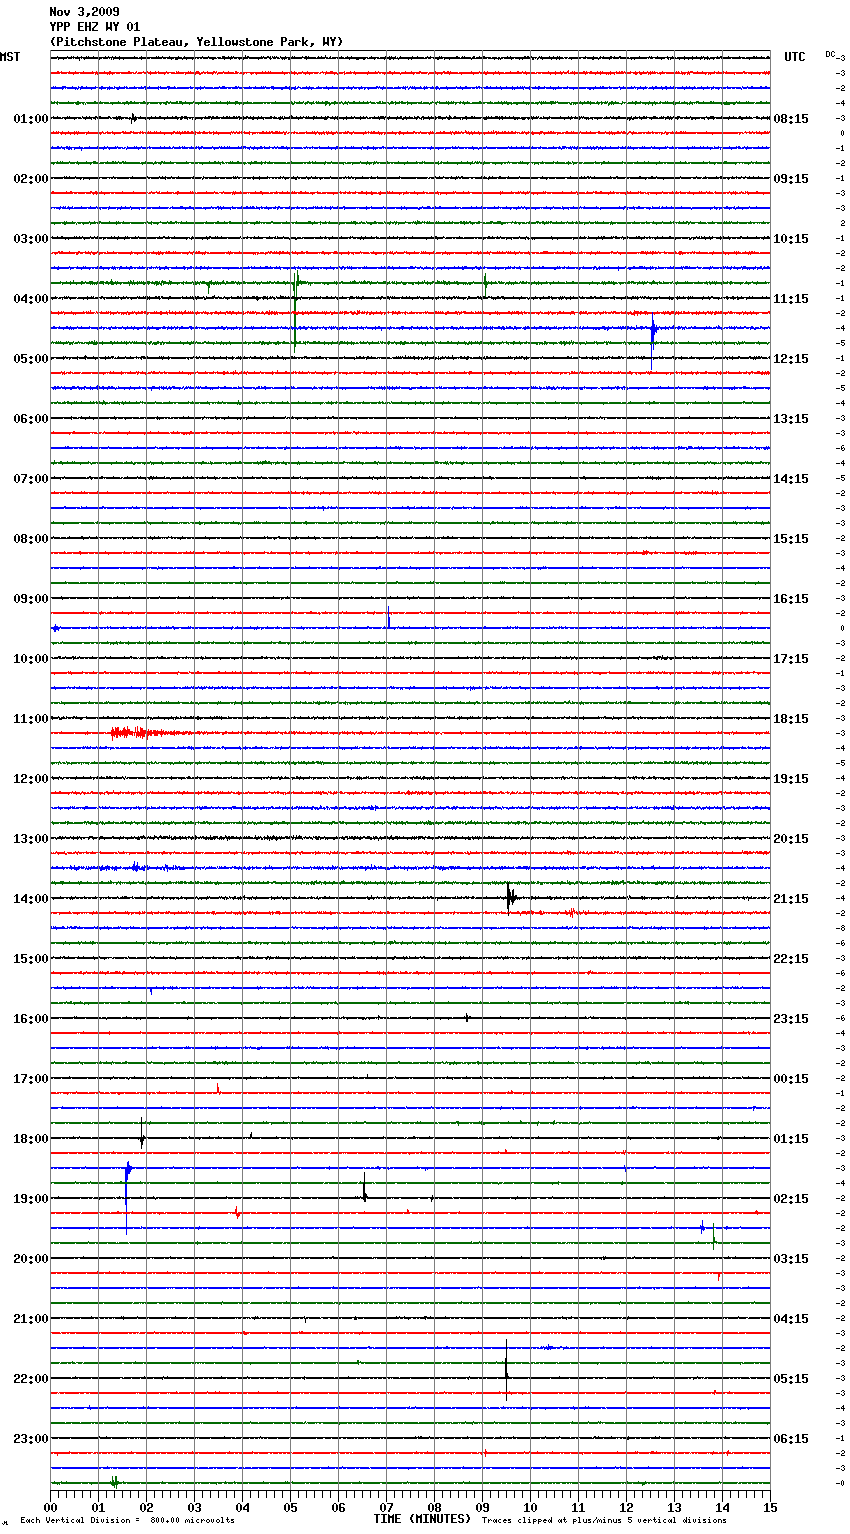850x1534 pixels.
Task: Click the "MST" time zone label
Action: point(10,57)
